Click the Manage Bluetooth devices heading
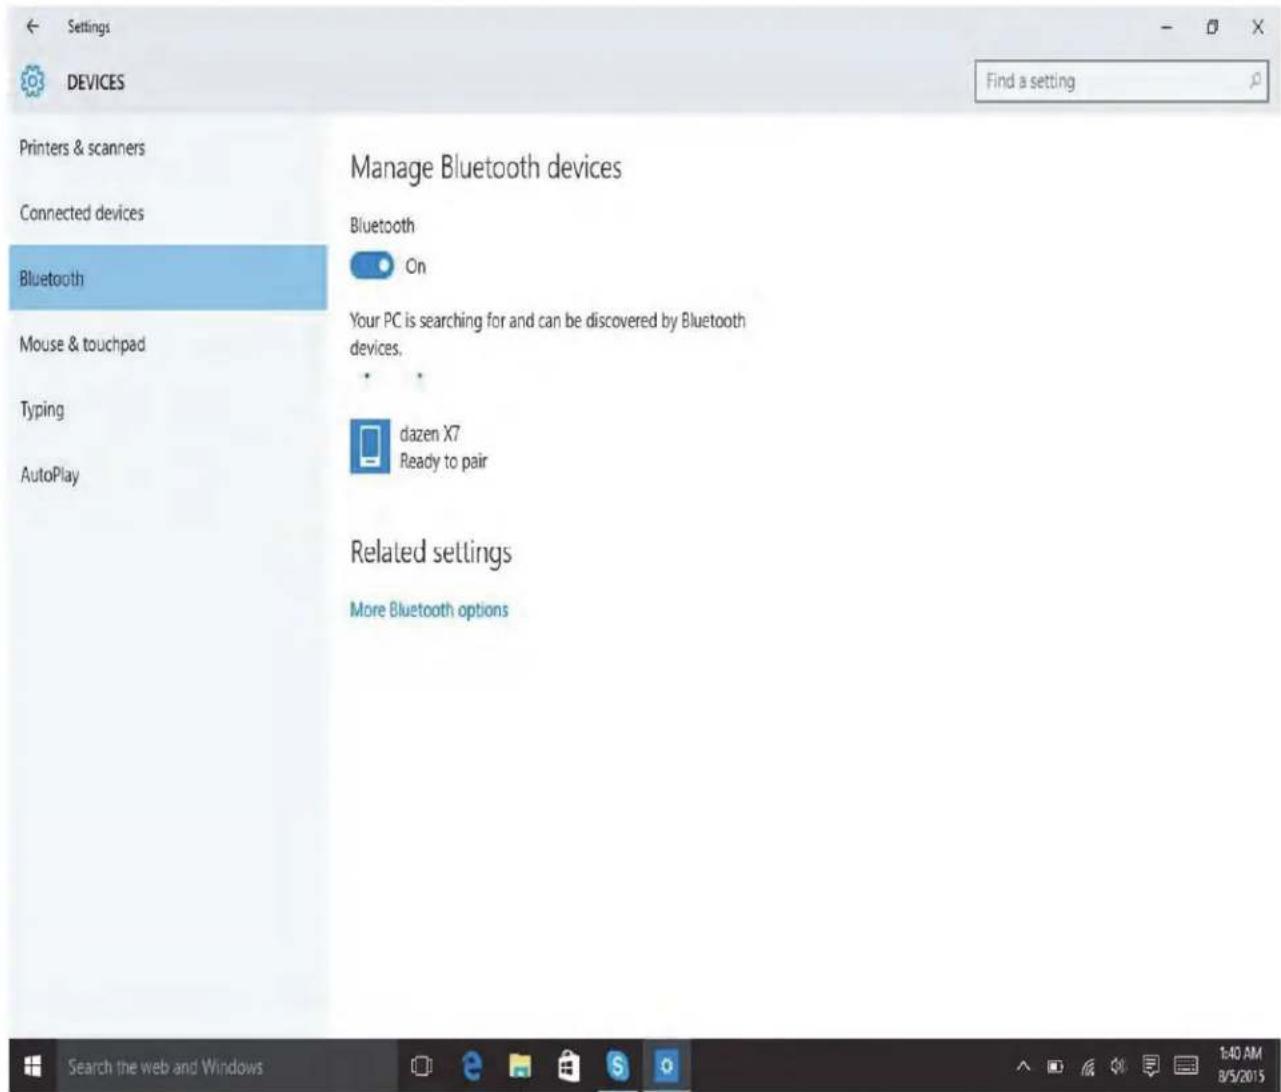 (x=486, y=168)
